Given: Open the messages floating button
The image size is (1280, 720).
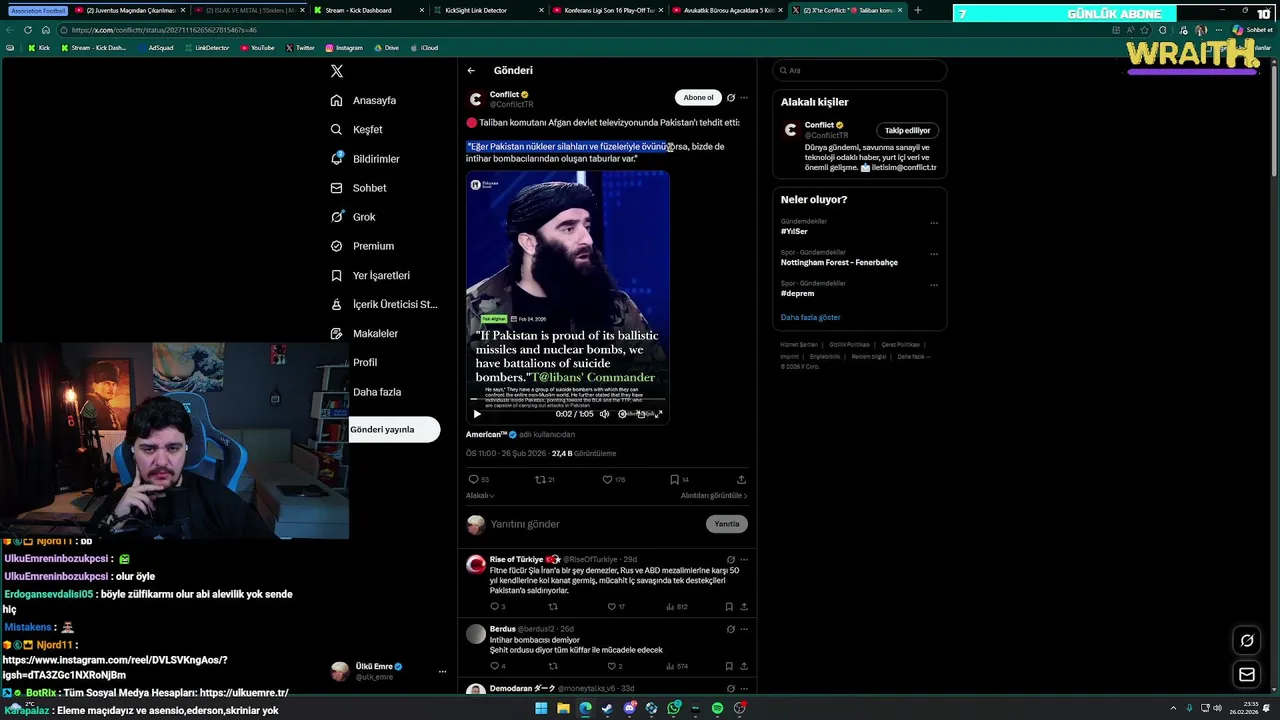Looking at the screenshot, I should (1247, 675).
